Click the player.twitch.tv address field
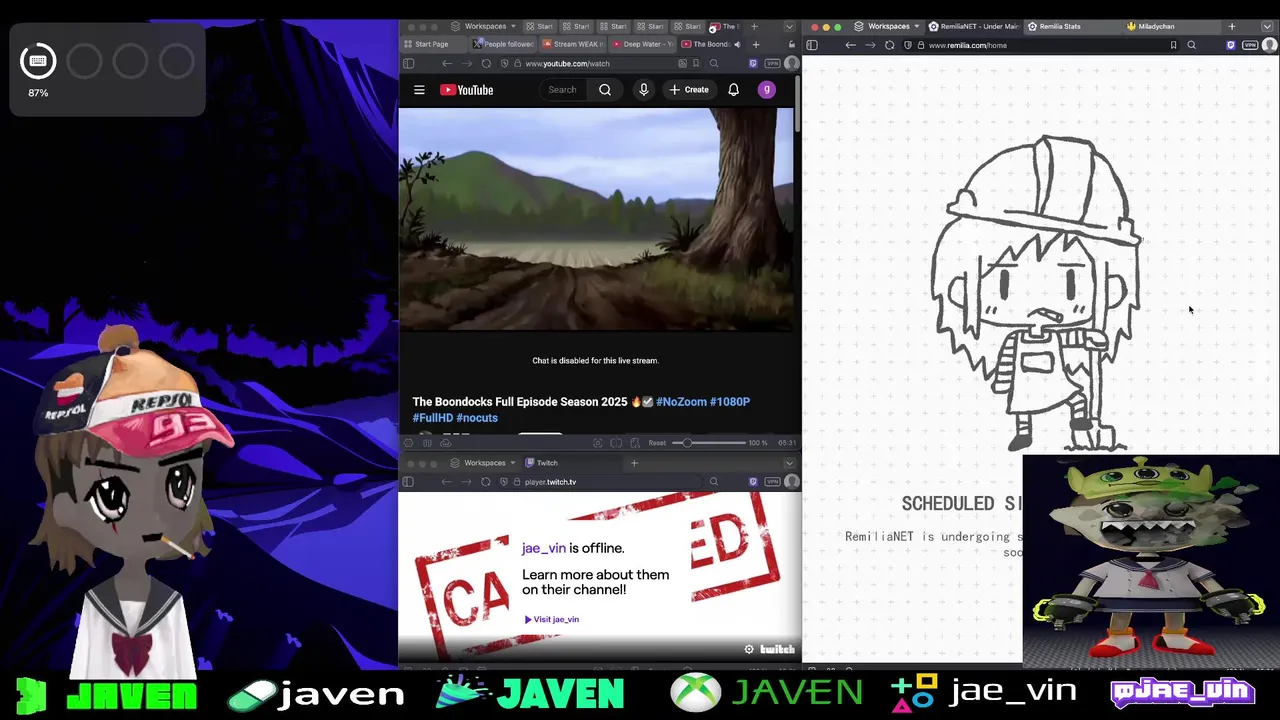1280x720 pixels. [x=600, y=482]
